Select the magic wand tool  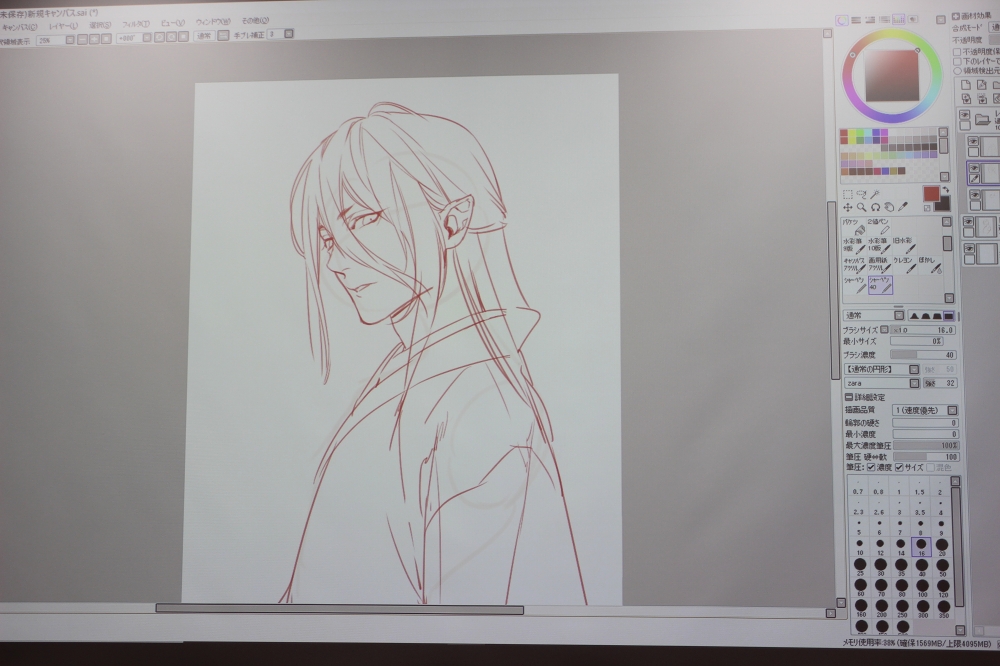[x=876, y=195]
